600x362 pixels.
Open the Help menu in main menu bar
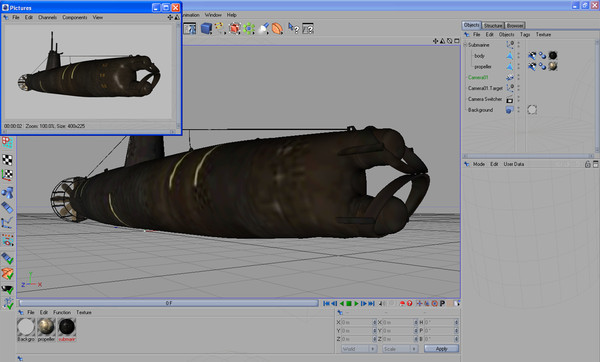point(232,15)
